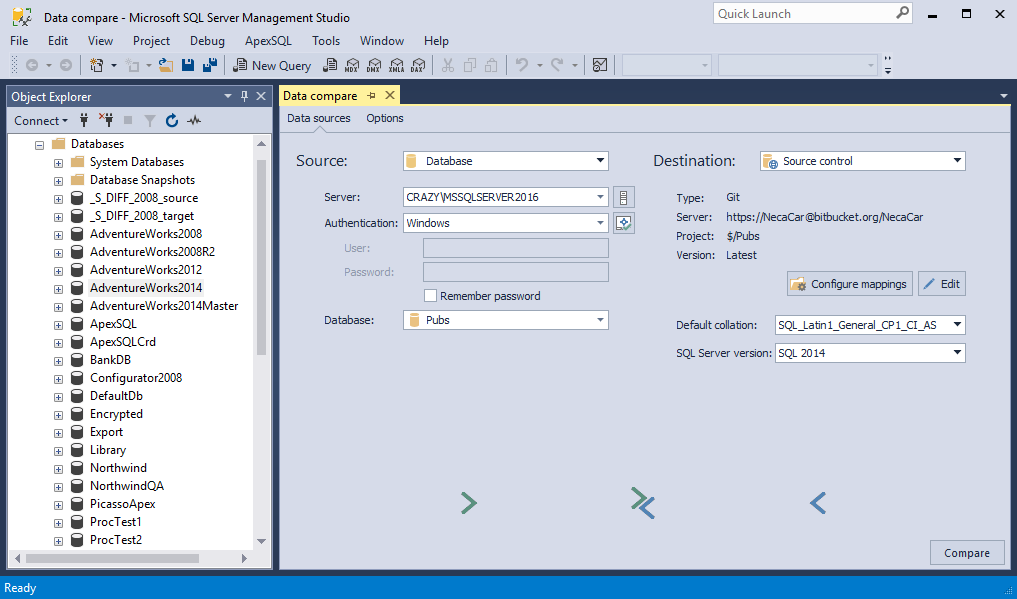Click the pin icon on Data compare tab
The width and height of the screenshot is (1017, 599).
[372, 95]
